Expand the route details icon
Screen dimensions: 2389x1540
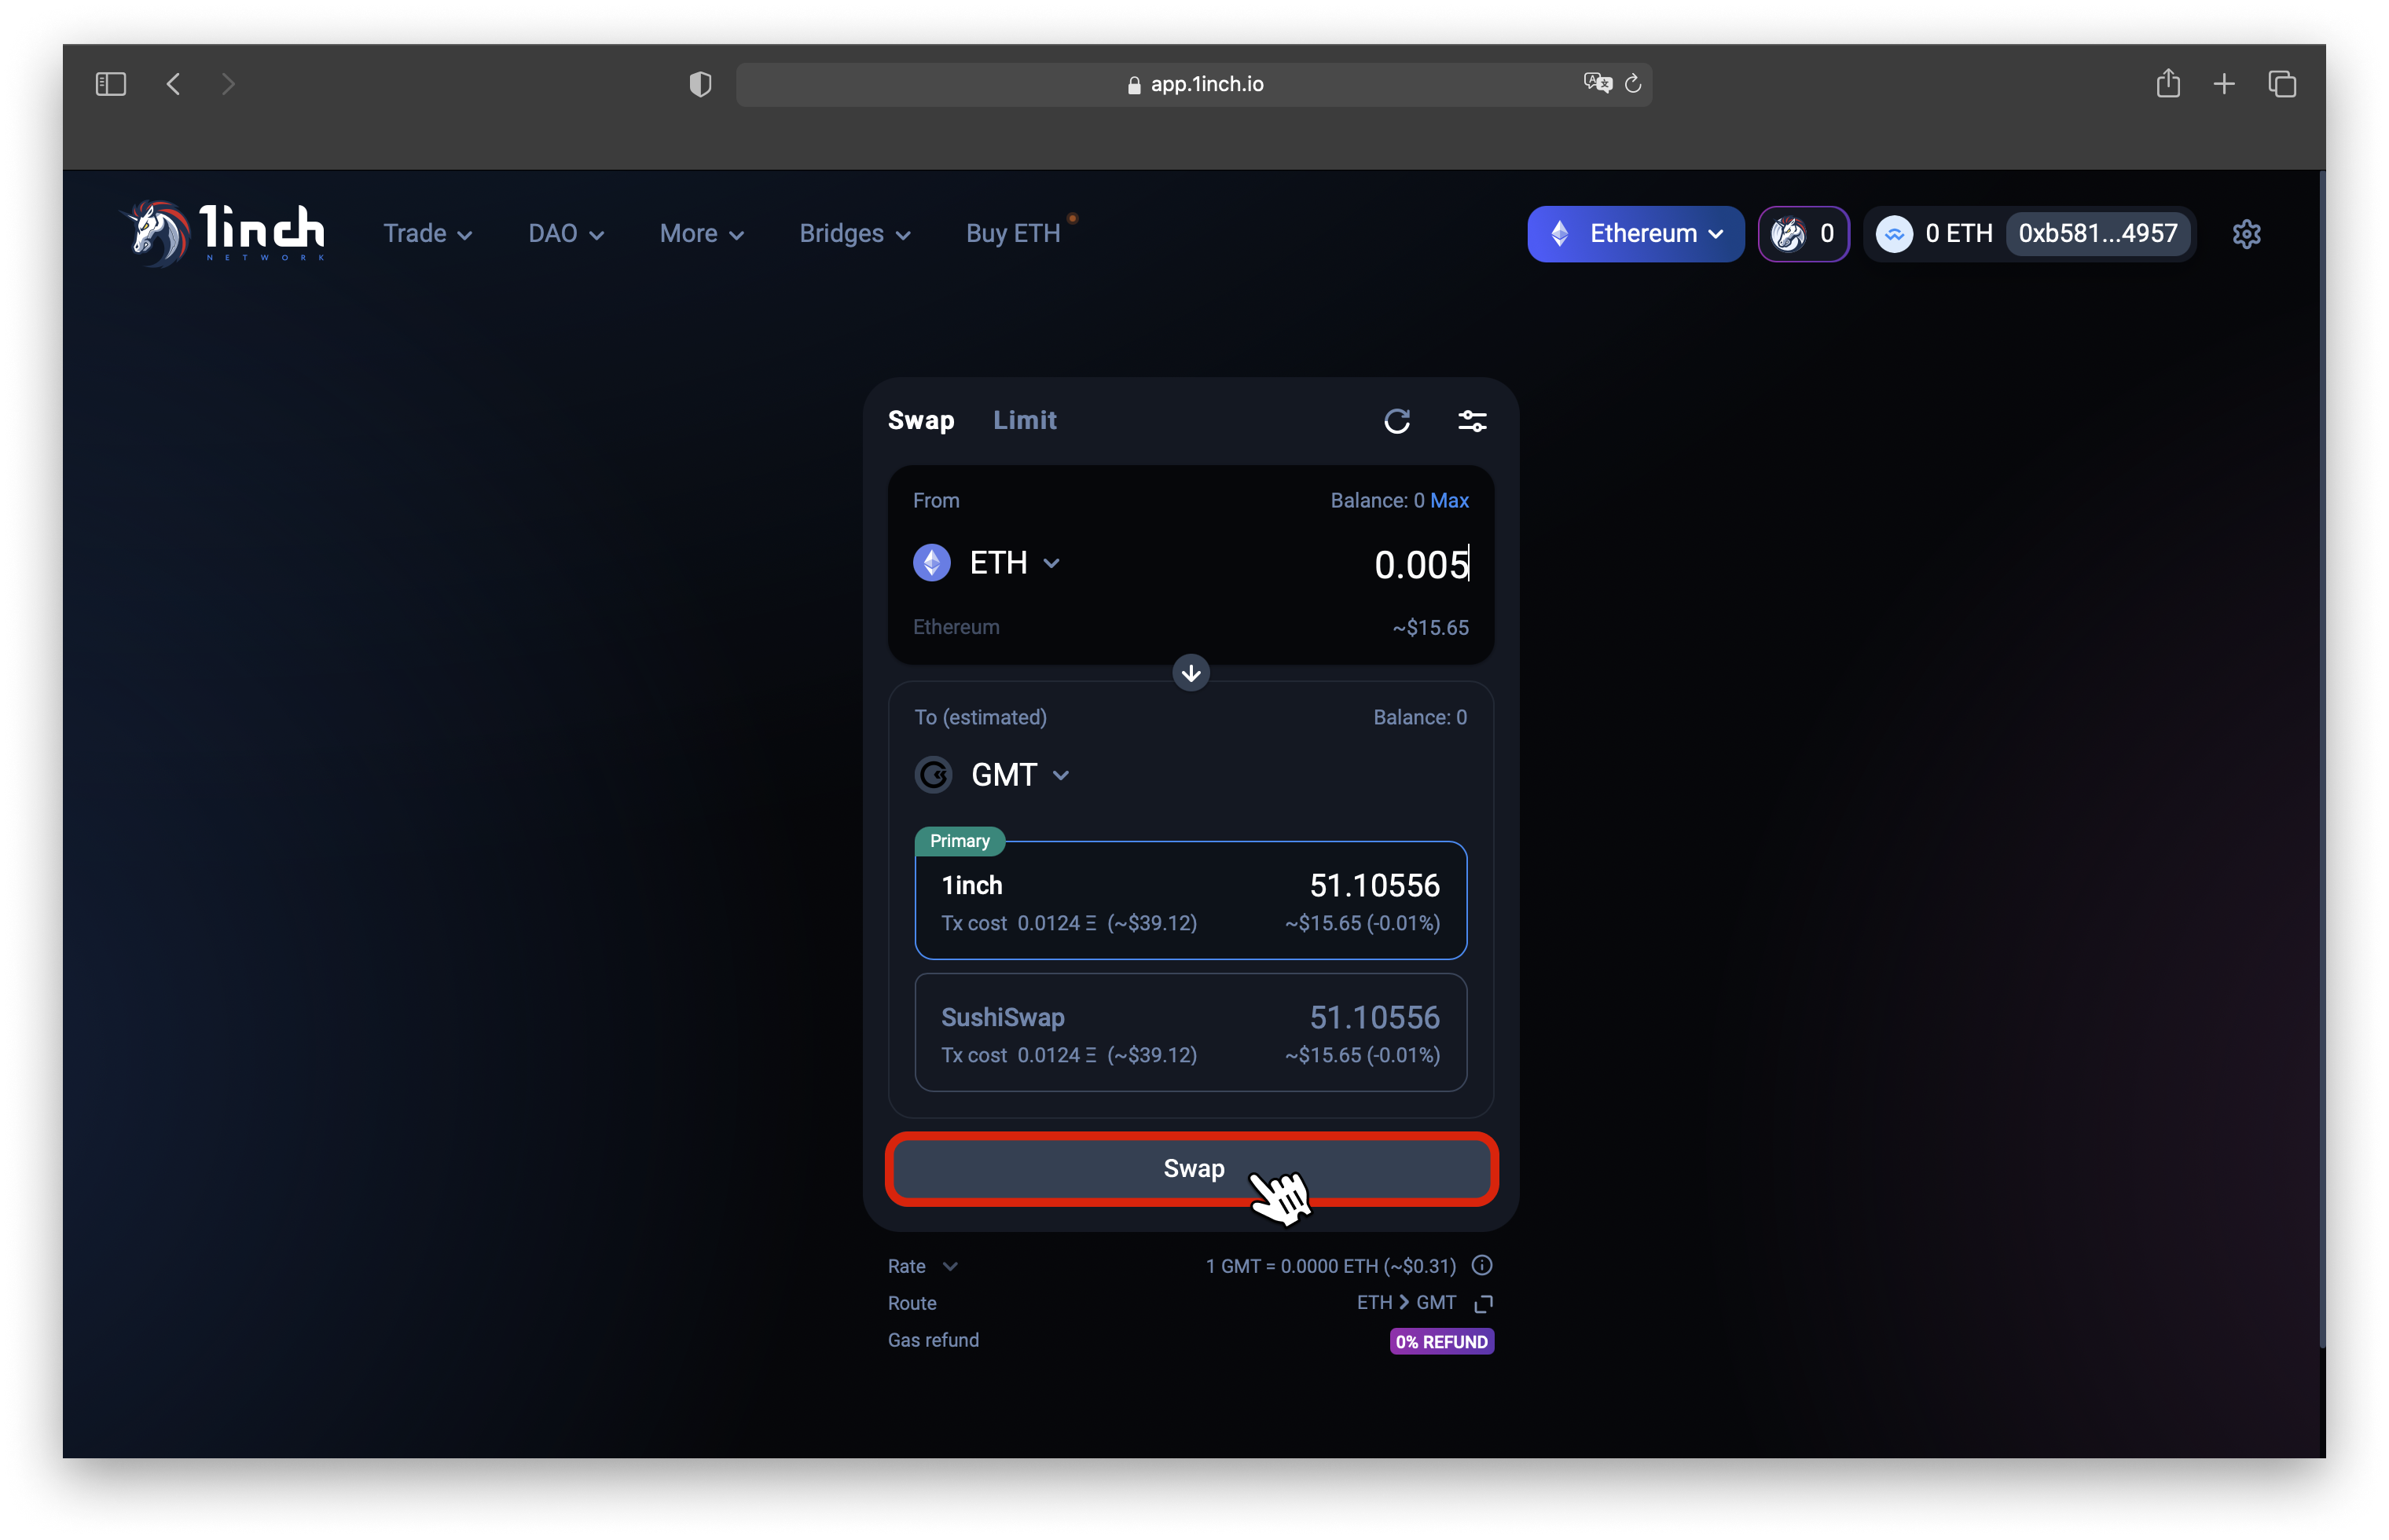coord(1483,1303)
